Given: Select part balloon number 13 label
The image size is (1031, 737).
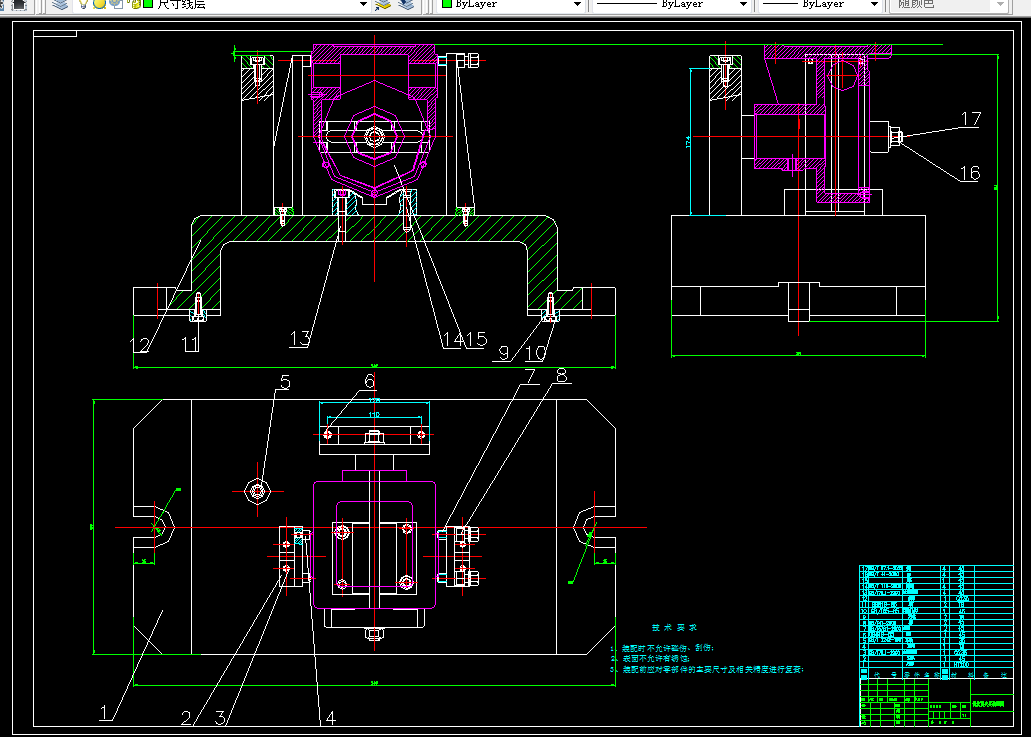Looking at the screenshot, I should tap(300, 339).
